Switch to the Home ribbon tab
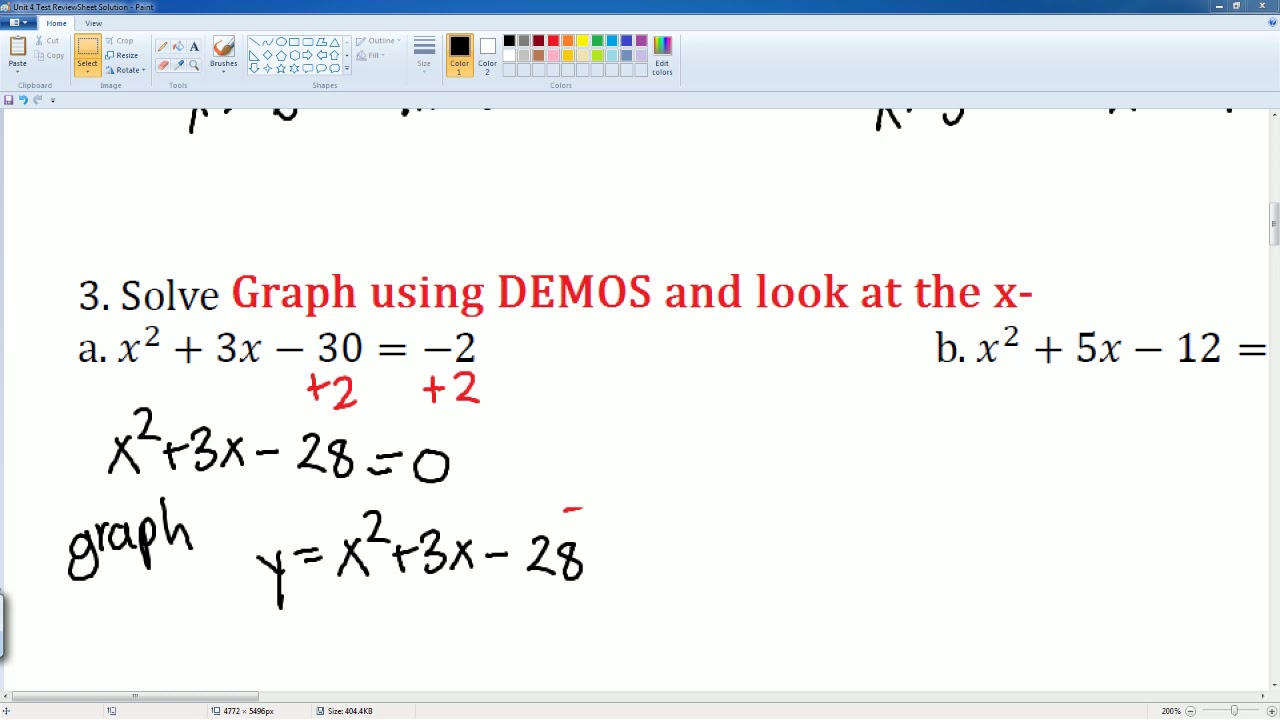The width and height of the screenshot is (1280, 720). point(56,23)
